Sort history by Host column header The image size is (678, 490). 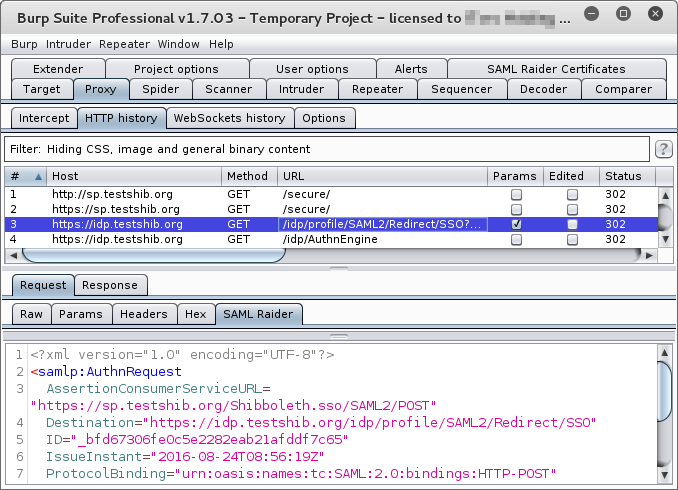point(134,176)
